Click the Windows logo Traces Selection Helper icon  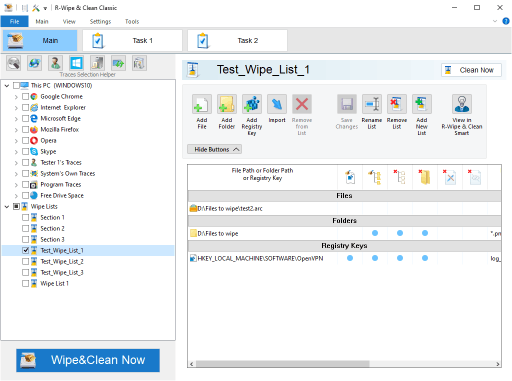point(76,63)
